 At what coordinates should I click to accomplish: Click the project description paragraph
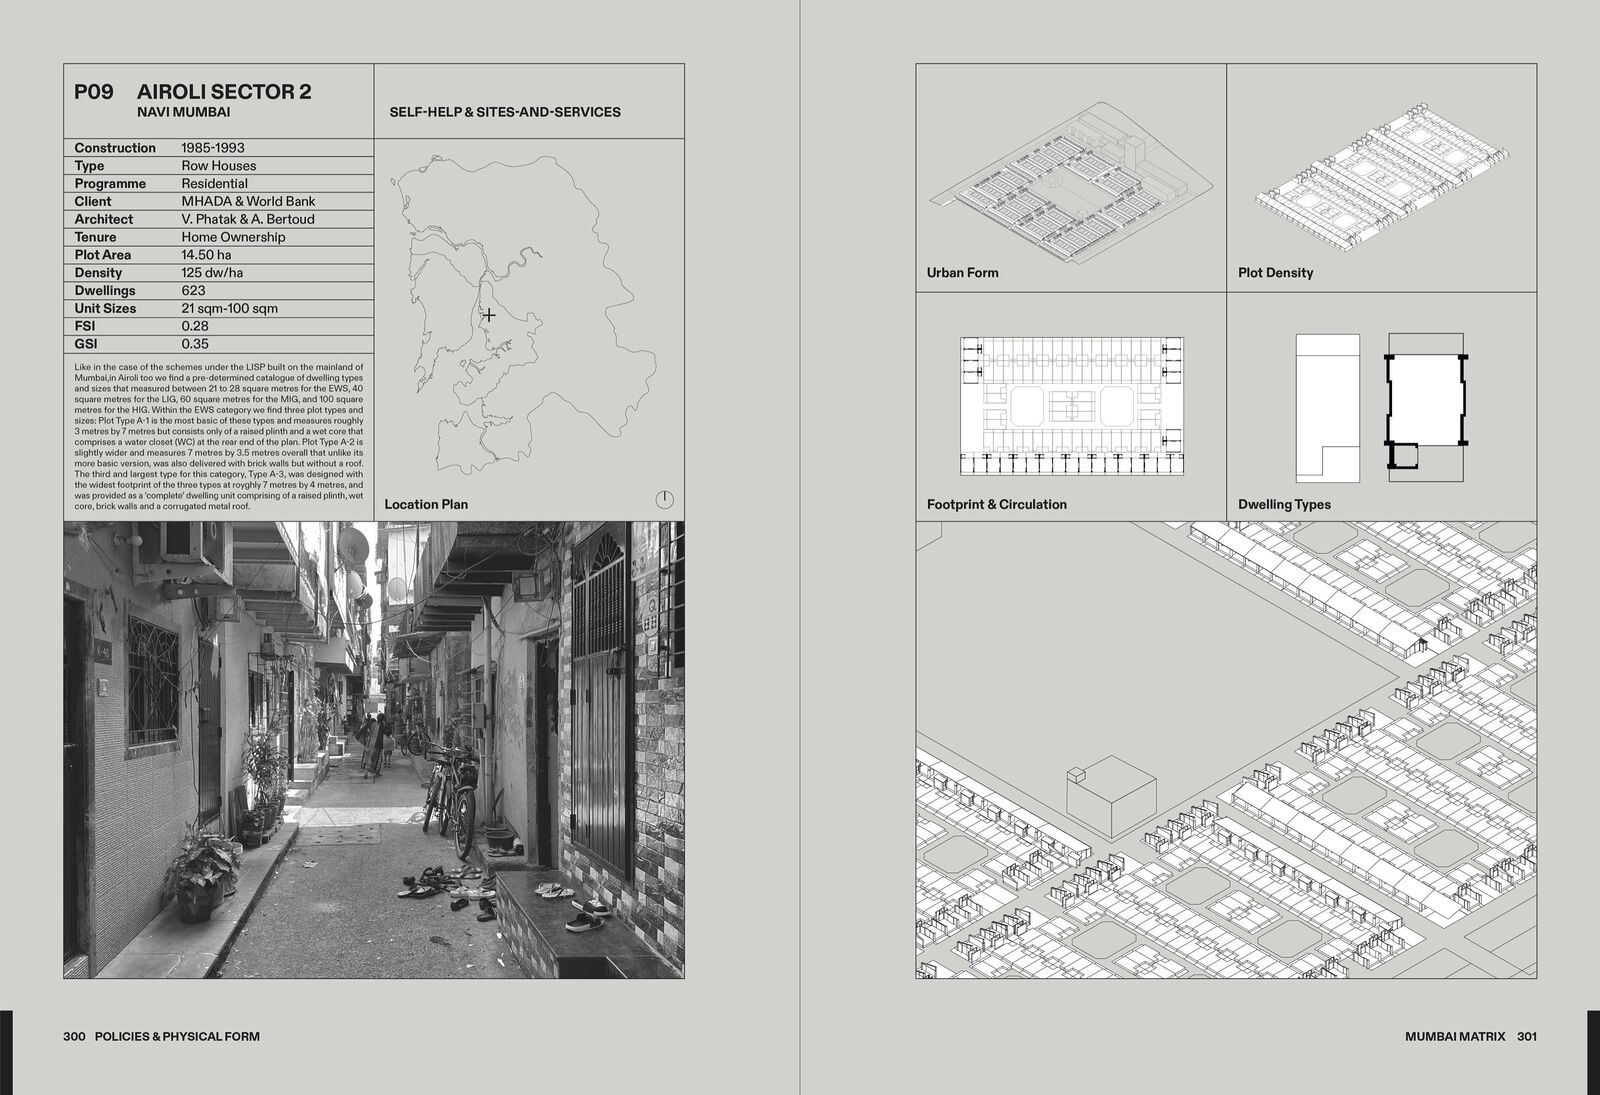tap(218, 437)
